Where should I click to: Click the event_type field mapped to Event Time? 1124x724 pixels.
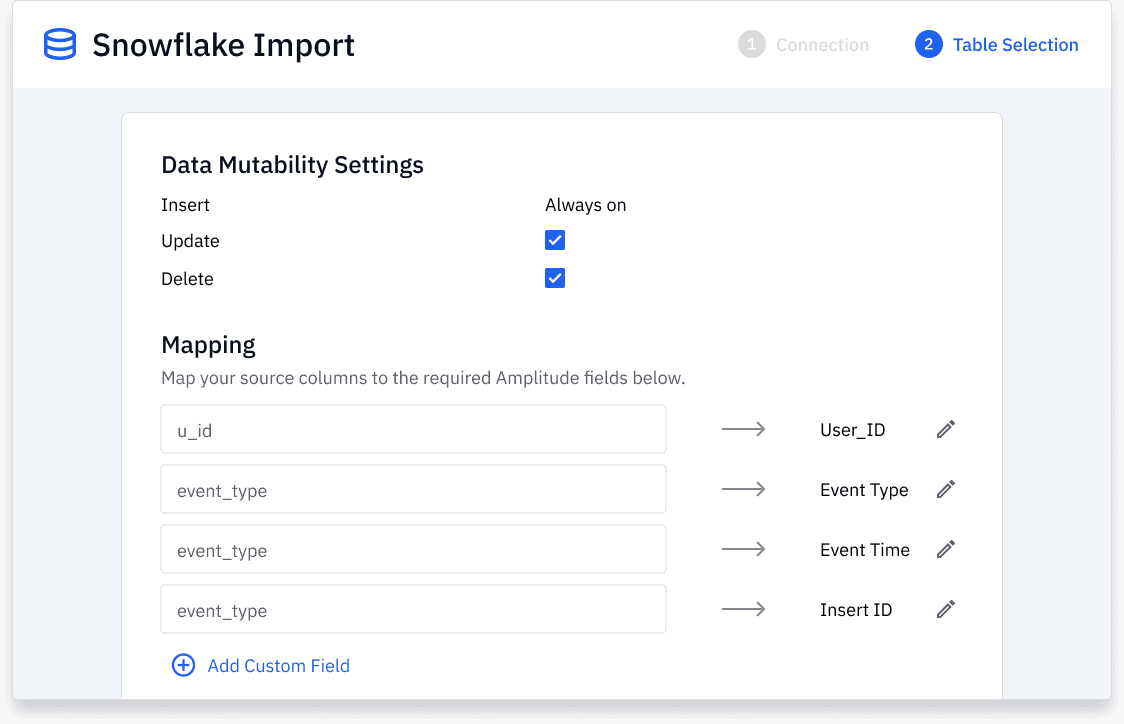(x=413, y=548)
